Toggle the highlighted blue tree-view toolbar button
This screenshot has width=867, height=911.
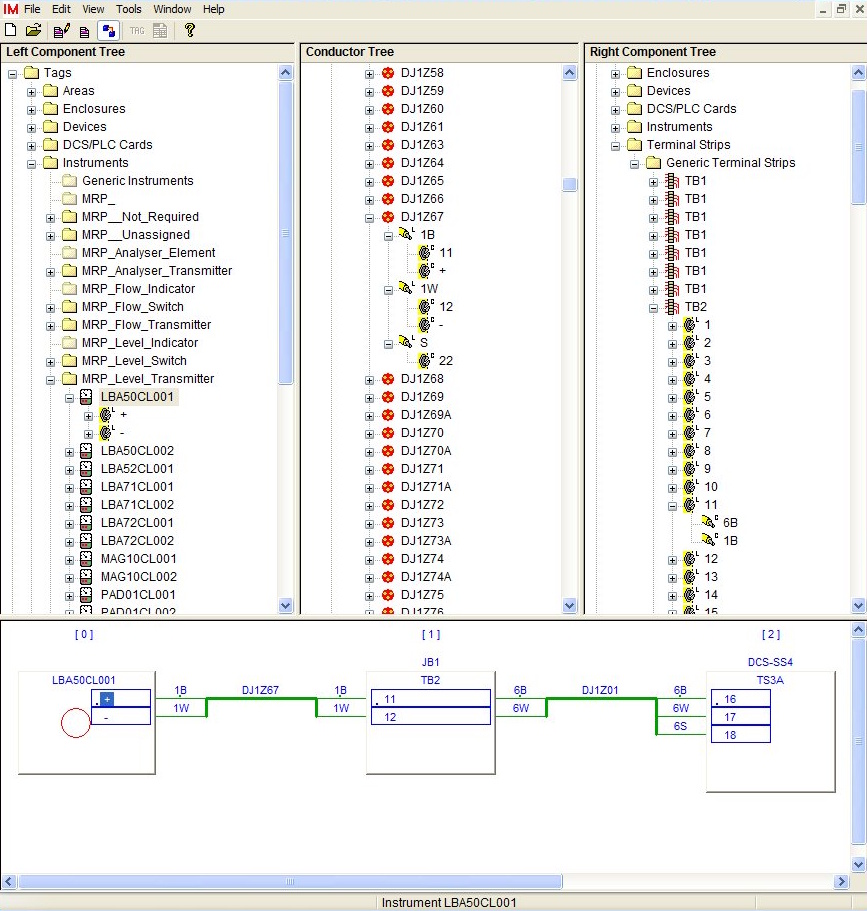109,31
